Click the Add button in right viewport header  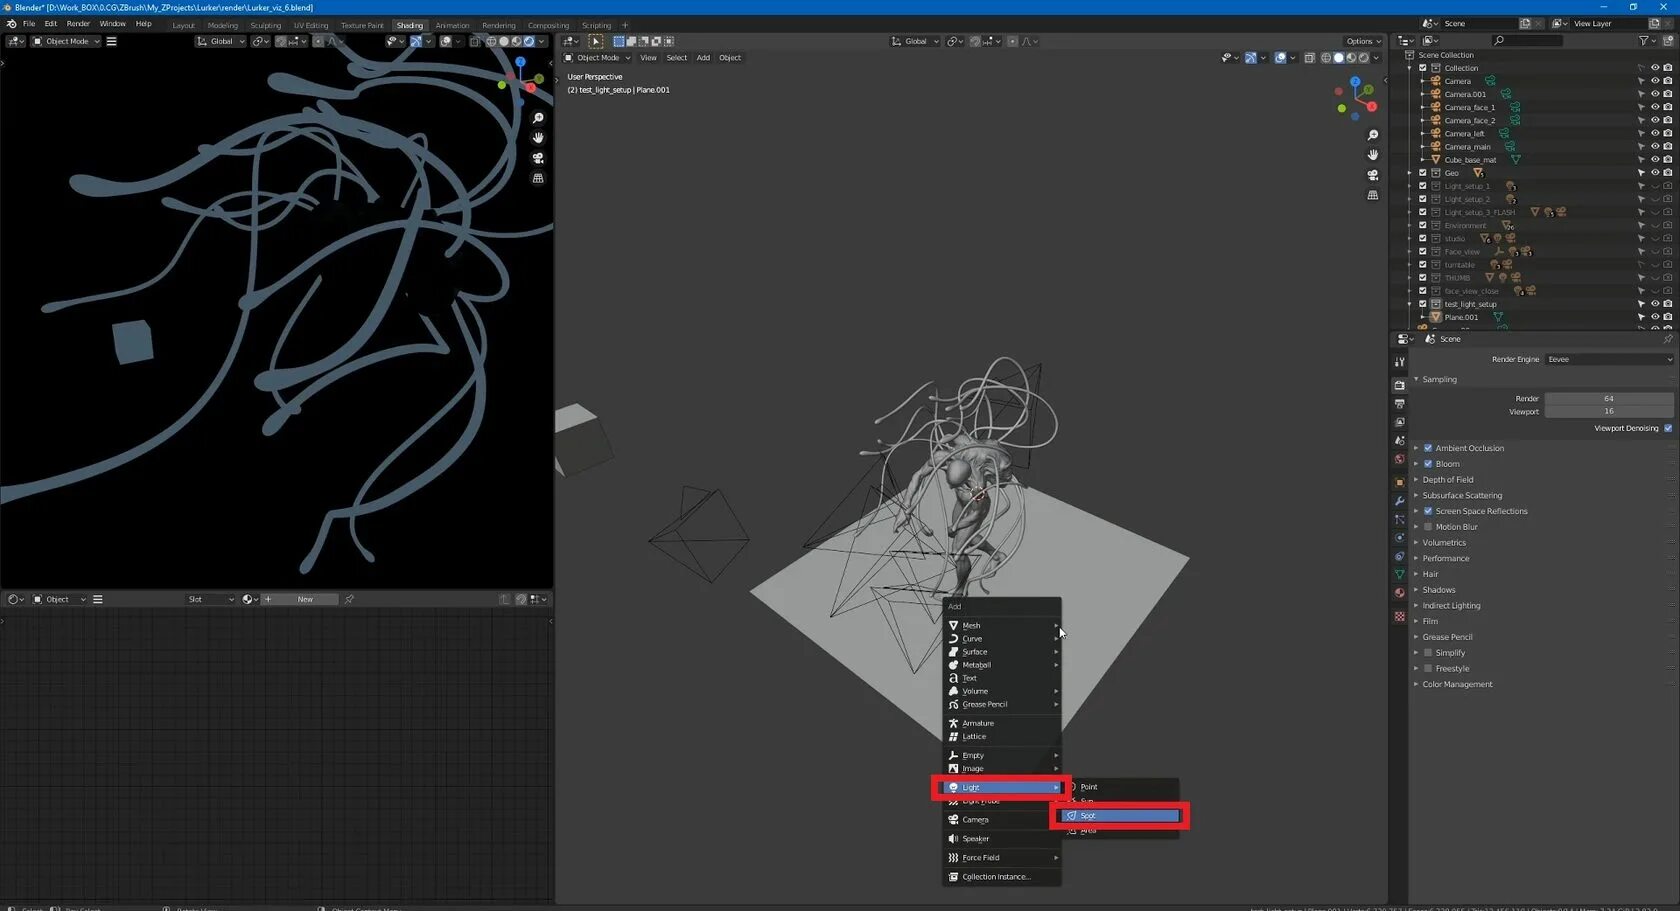[x=703, y=58]
